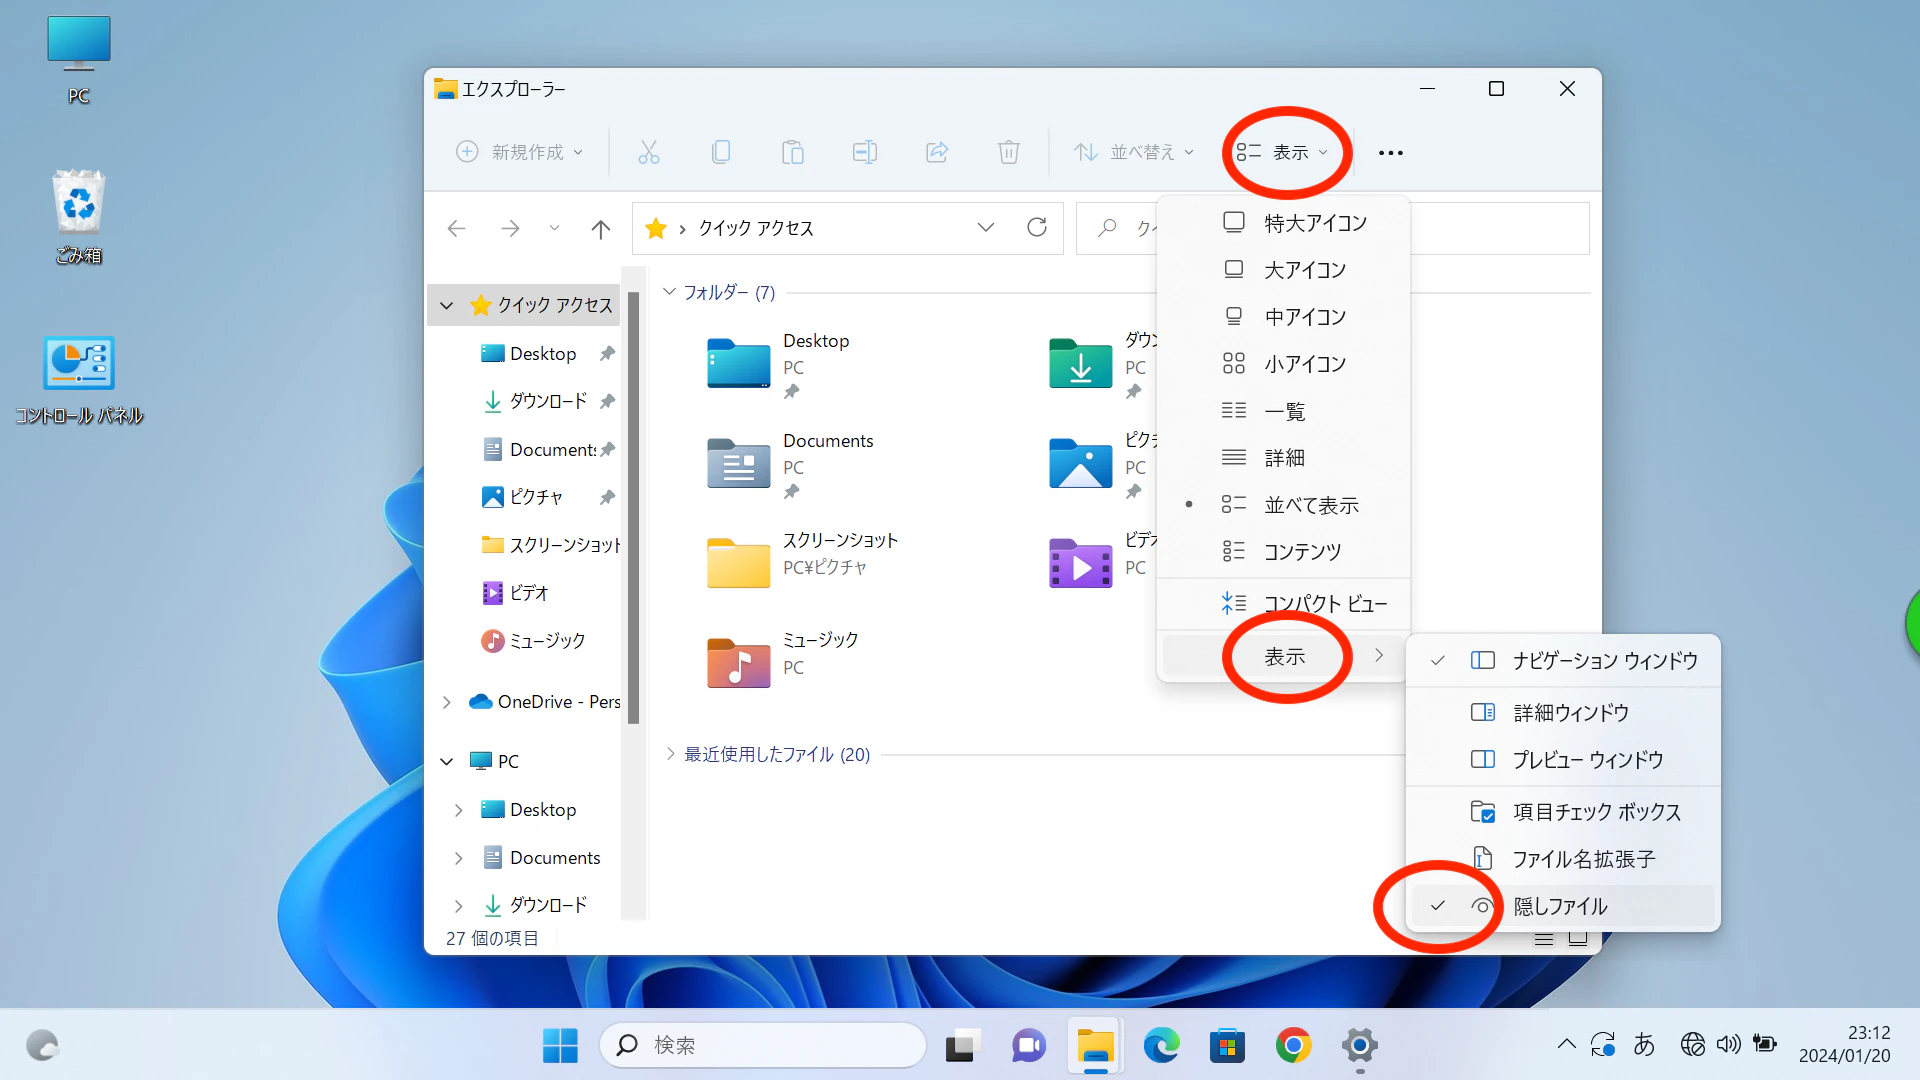Open recent locations dropdown chevron
1920x1080 pixels.
coord(554,229)
